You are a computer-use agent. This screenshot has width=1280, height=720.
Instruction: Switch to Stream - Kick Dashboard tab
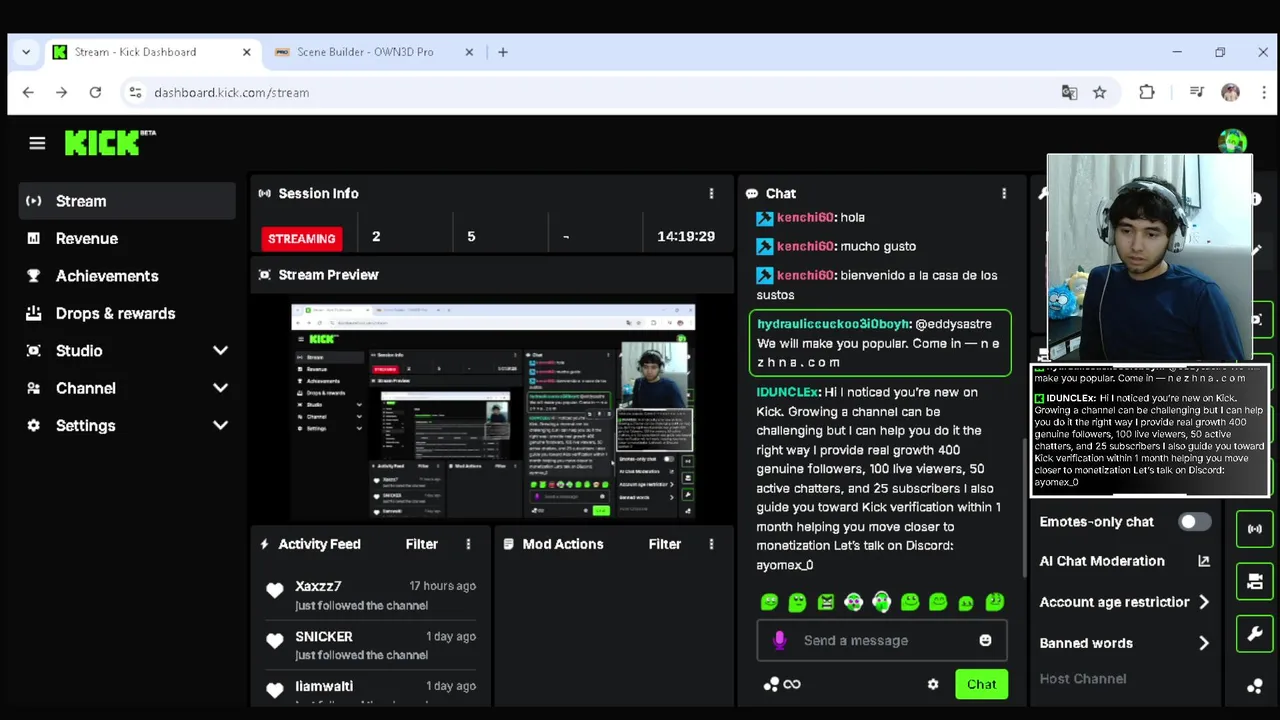(152, 52)
